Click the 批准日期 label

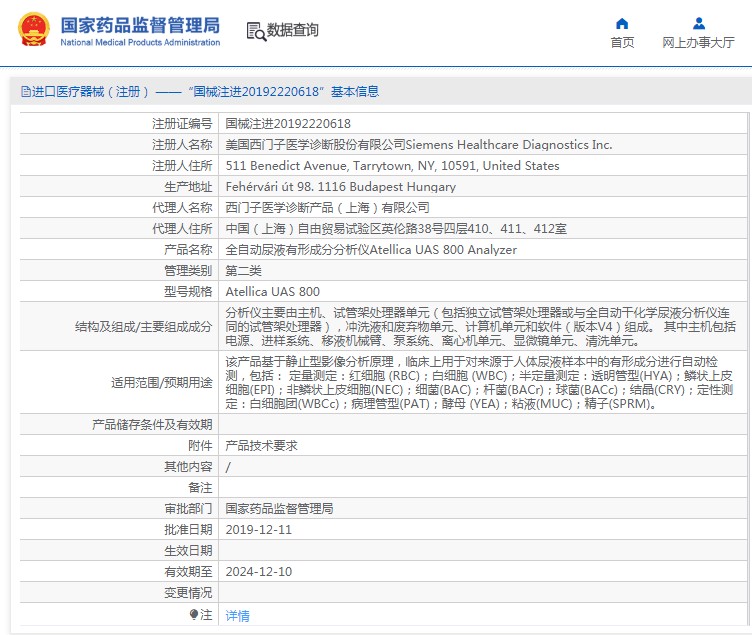pos(188,529)
